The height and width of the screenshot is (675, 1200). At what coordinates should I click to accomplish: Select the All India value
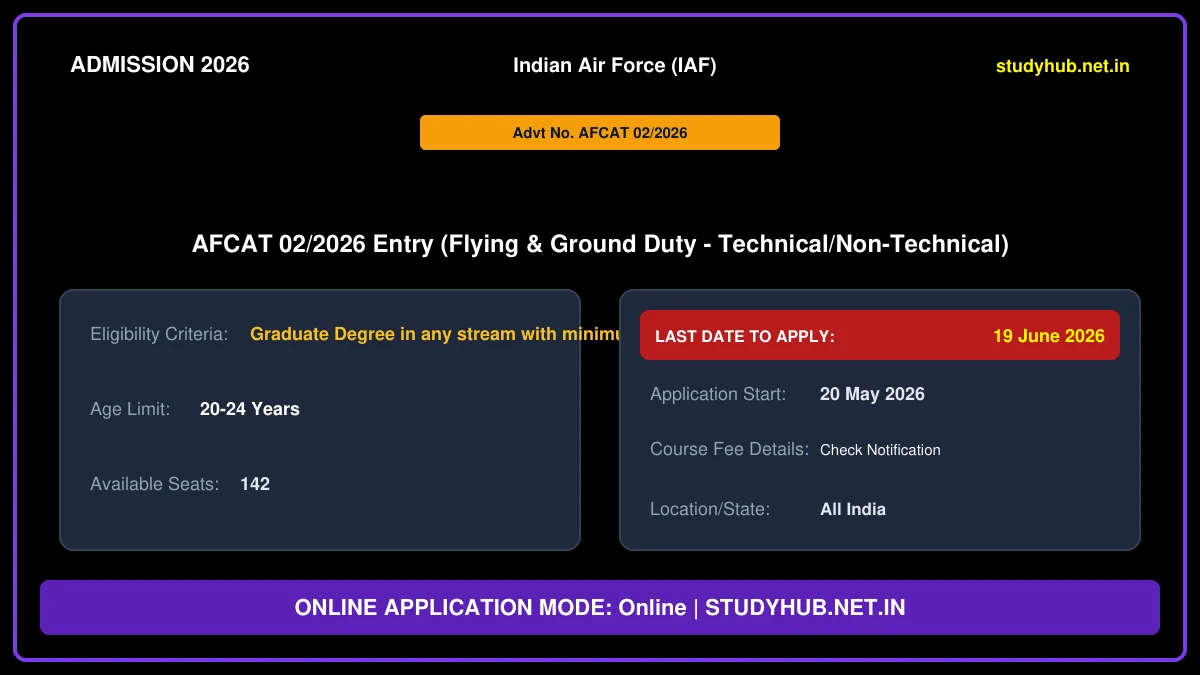(x=853, y=509)
